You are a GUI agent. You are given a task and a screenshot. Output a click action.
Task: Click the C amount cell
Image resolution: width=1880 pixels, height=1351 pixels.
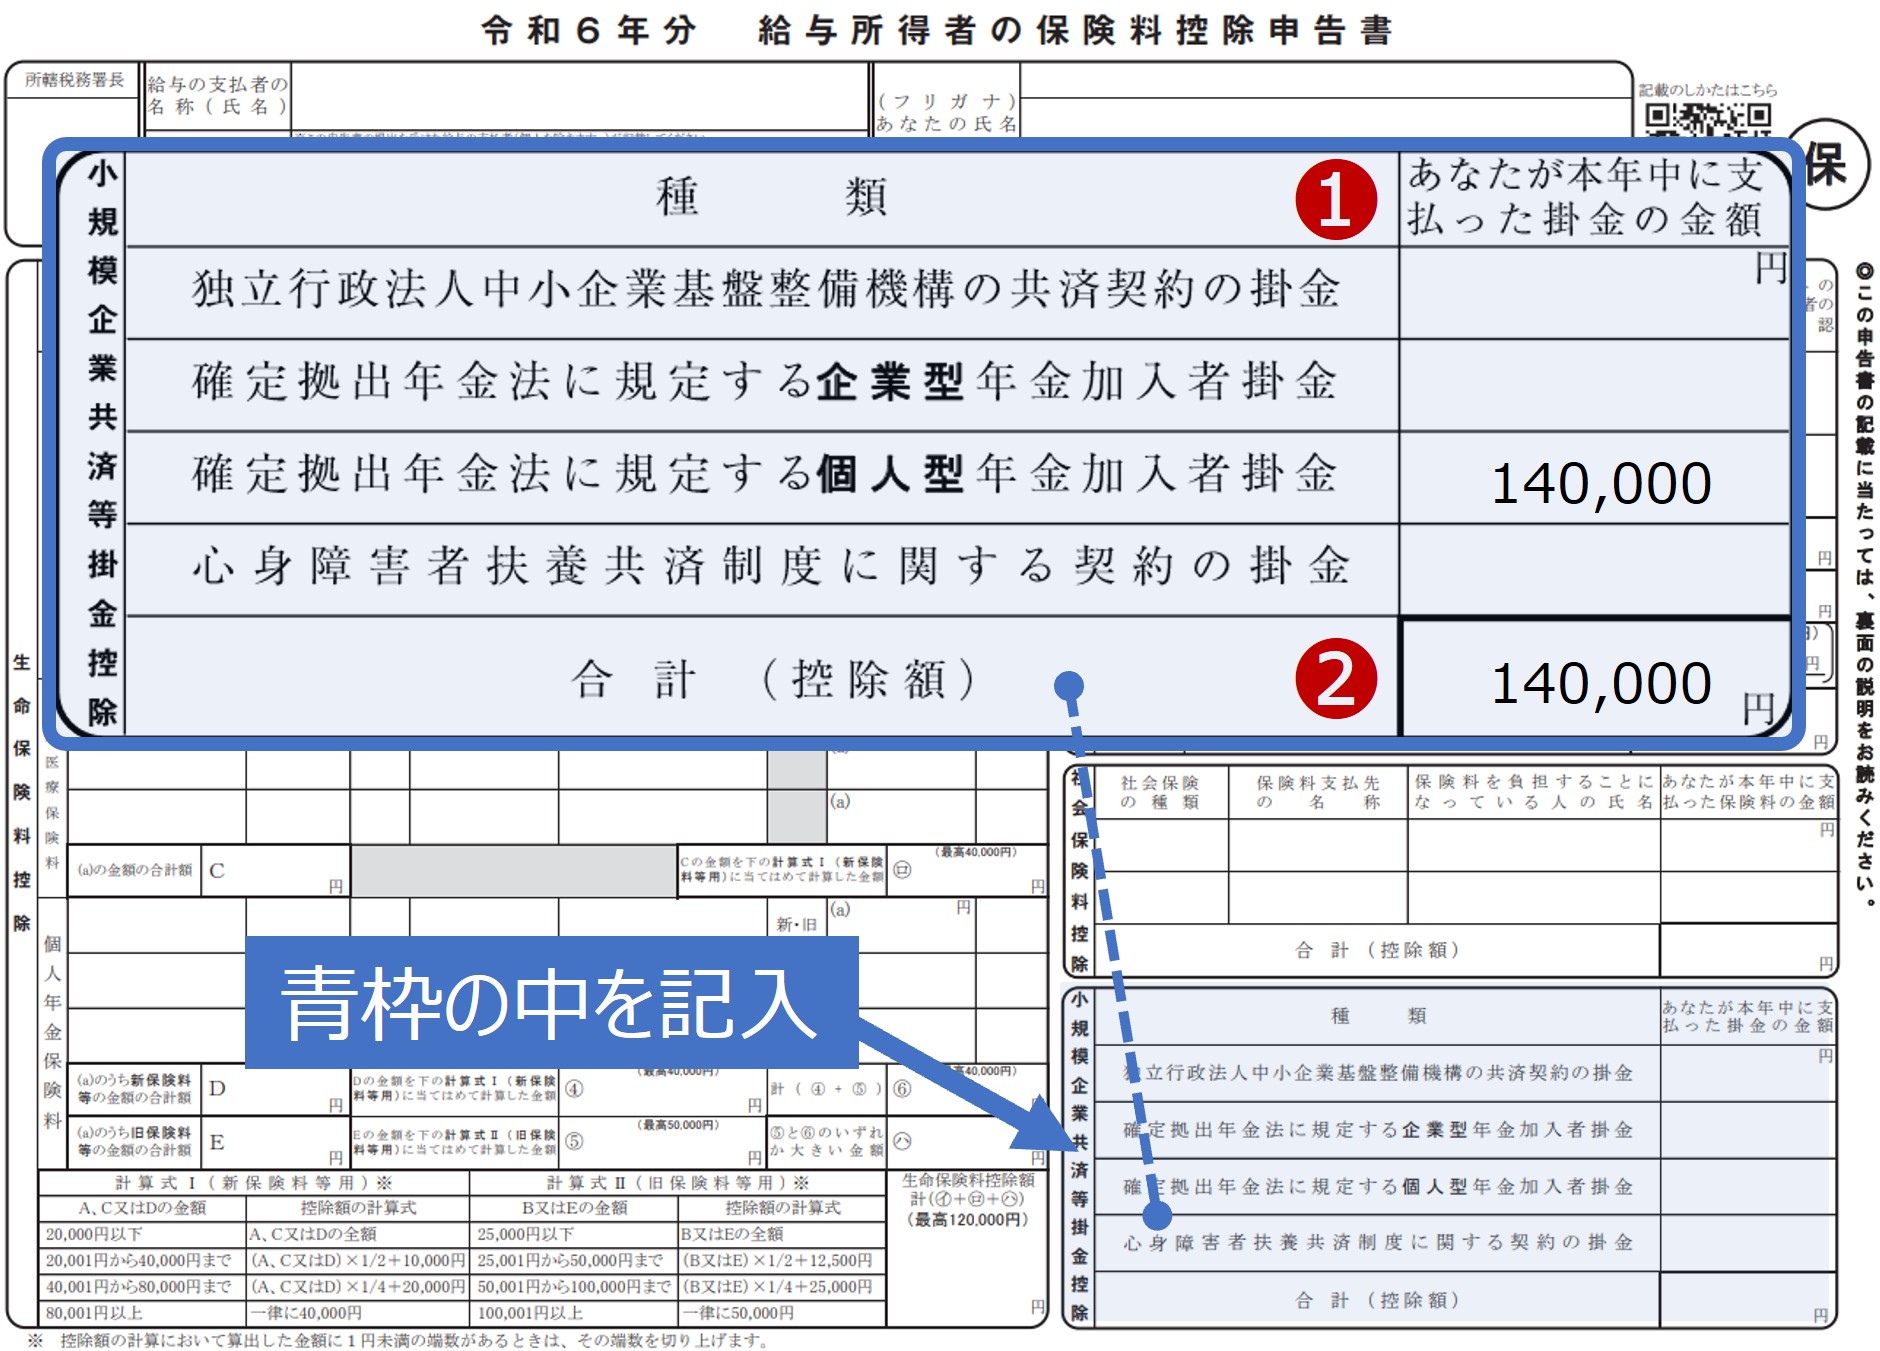click(276, 871)
